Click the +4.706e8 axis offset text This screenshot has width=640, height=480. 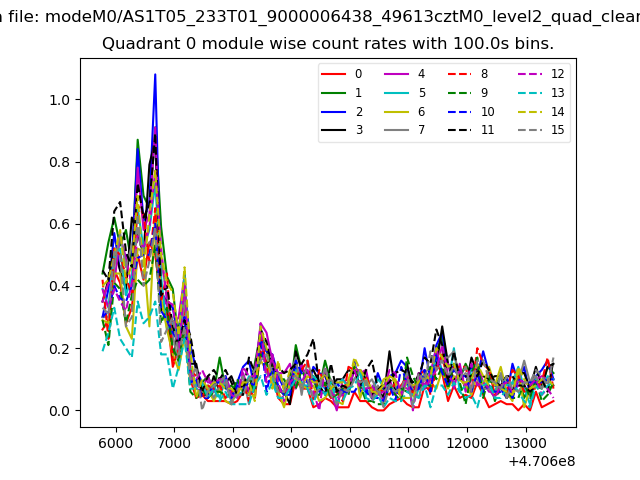542,462
